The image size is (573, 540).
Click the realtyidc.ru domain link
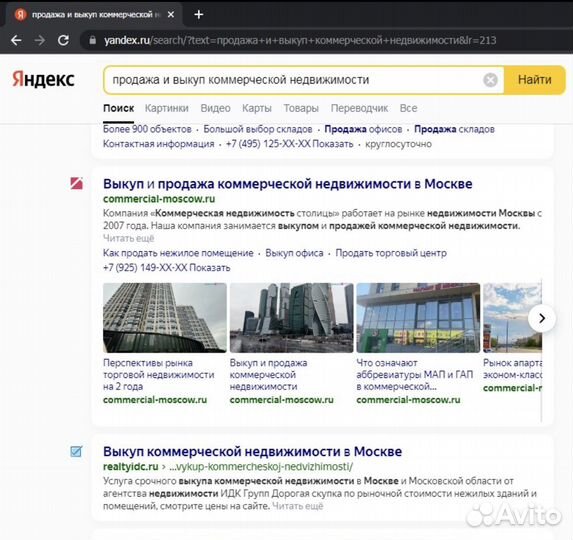coord(131,467)
